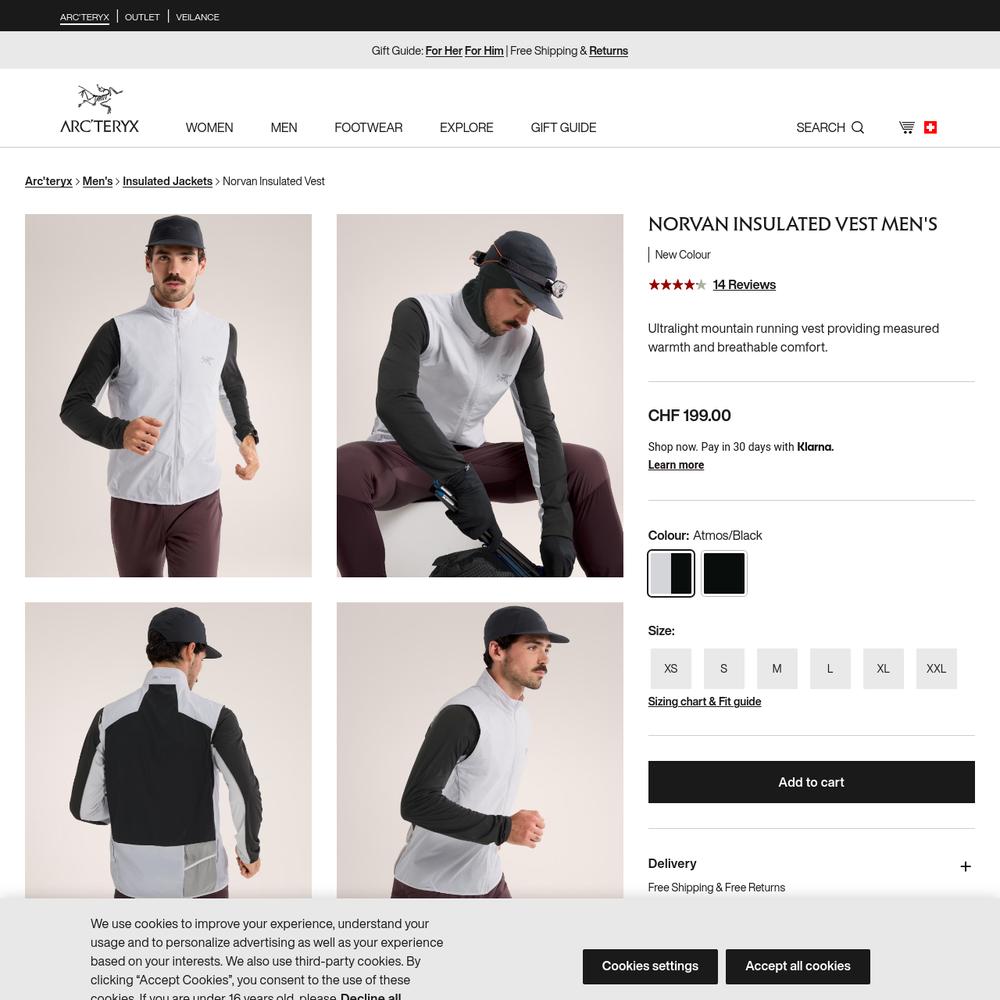Click the Arc'teryx bird logo
1000x1000 pixels.
tap(99, 108)
